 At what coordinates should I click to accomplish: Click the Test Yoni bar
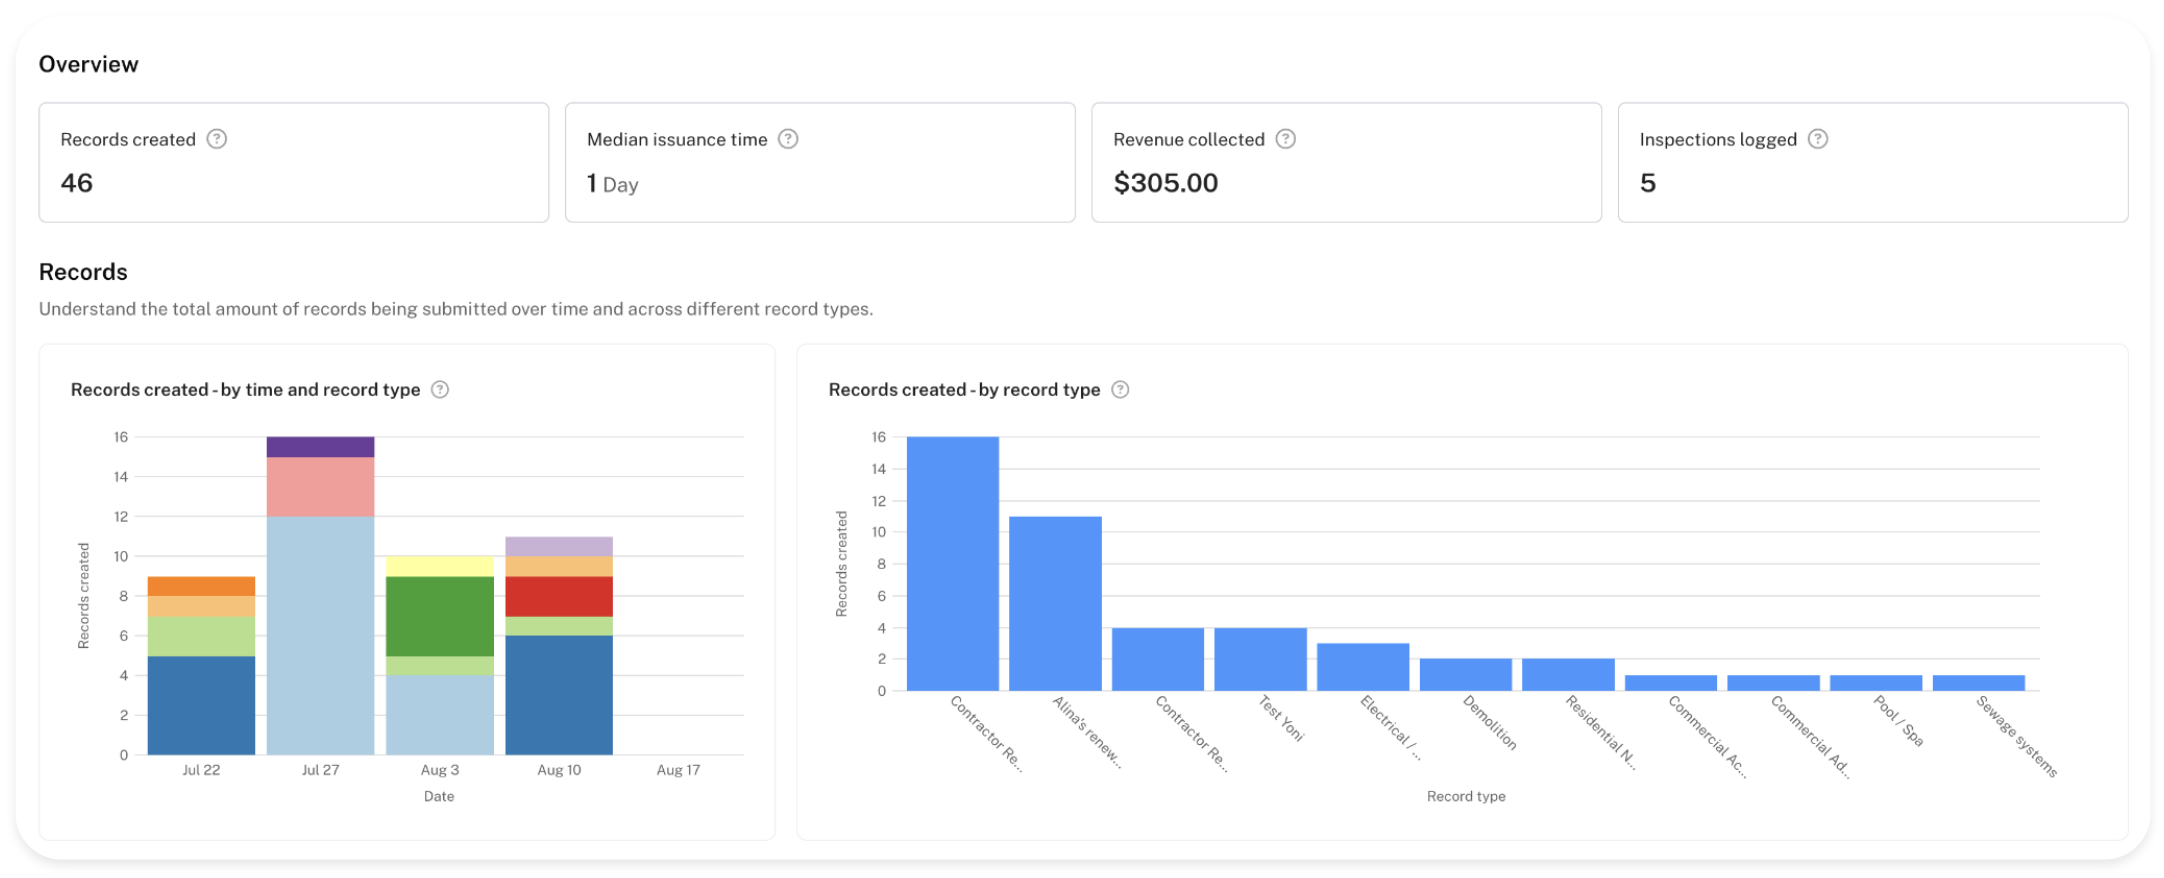pos(1260,659)
